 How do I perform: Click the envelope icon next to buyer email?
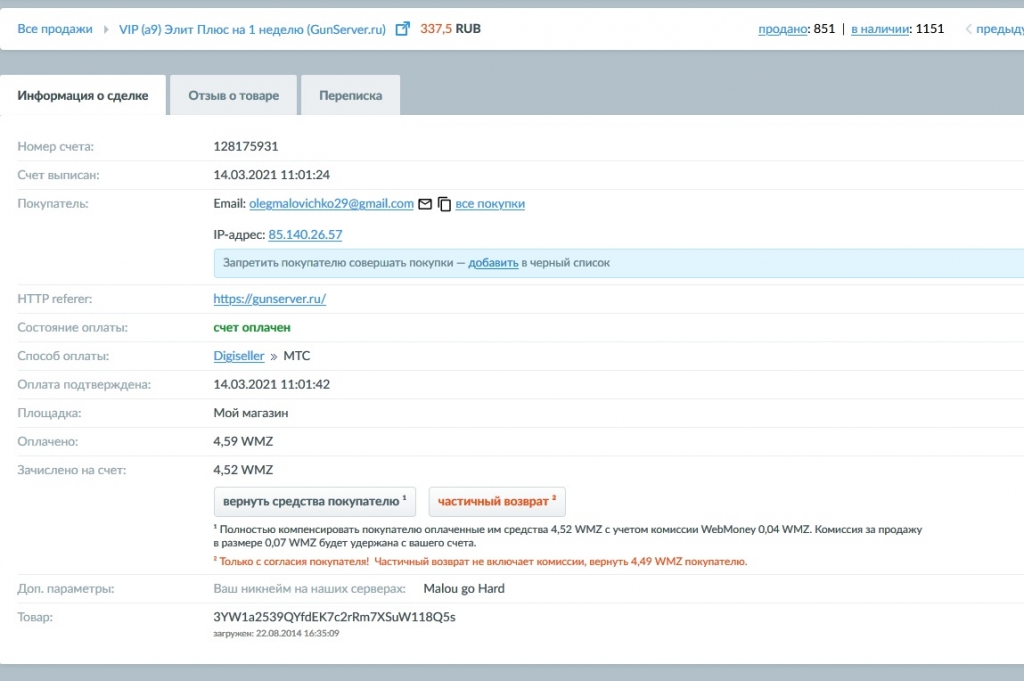pyautogui.click(x=425, y=204)
